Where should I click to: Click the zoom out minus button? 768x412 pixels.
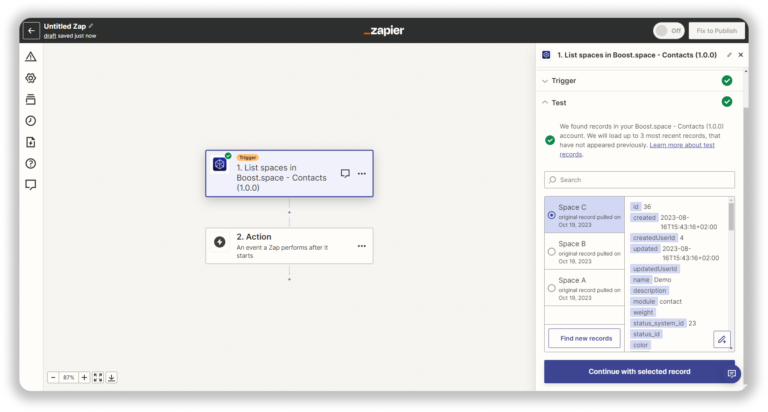tap(53, 377)
